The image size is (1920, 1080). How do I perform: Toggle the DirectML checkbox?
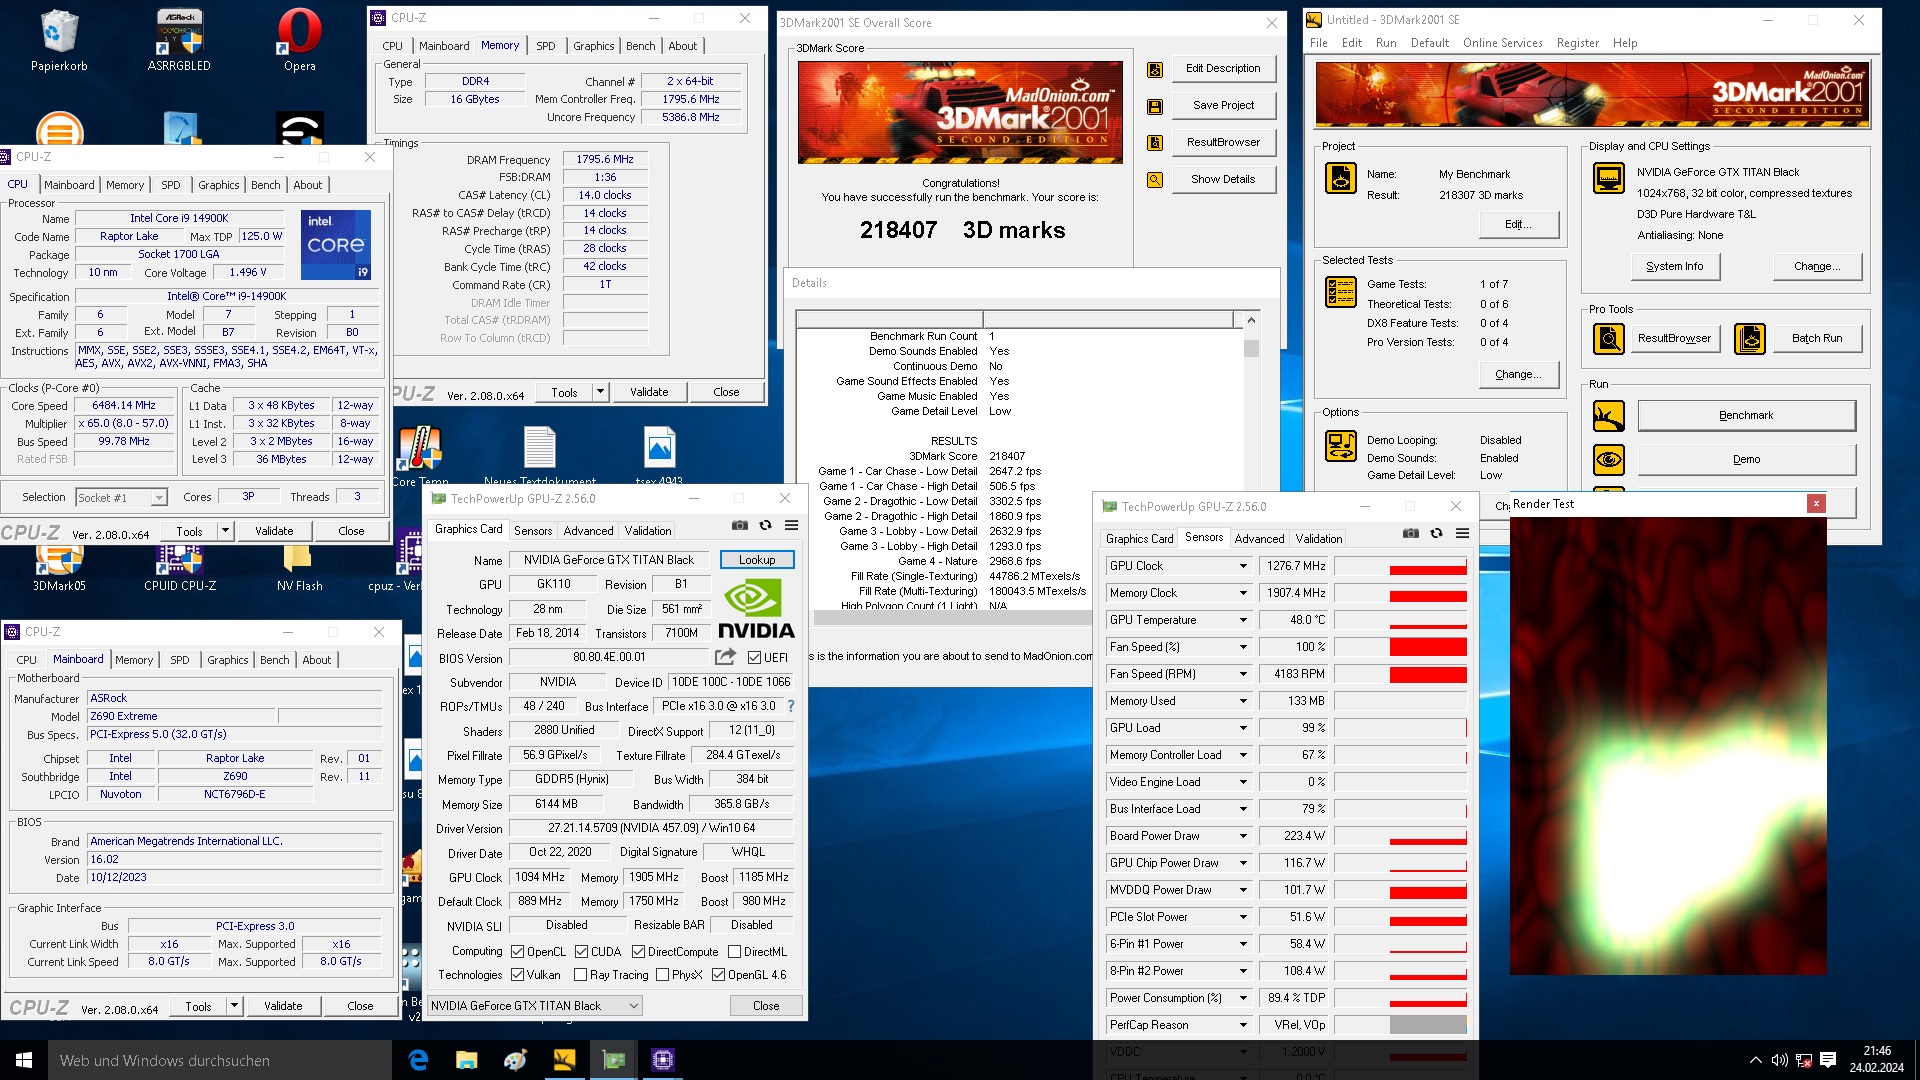(x=735, y=952)
